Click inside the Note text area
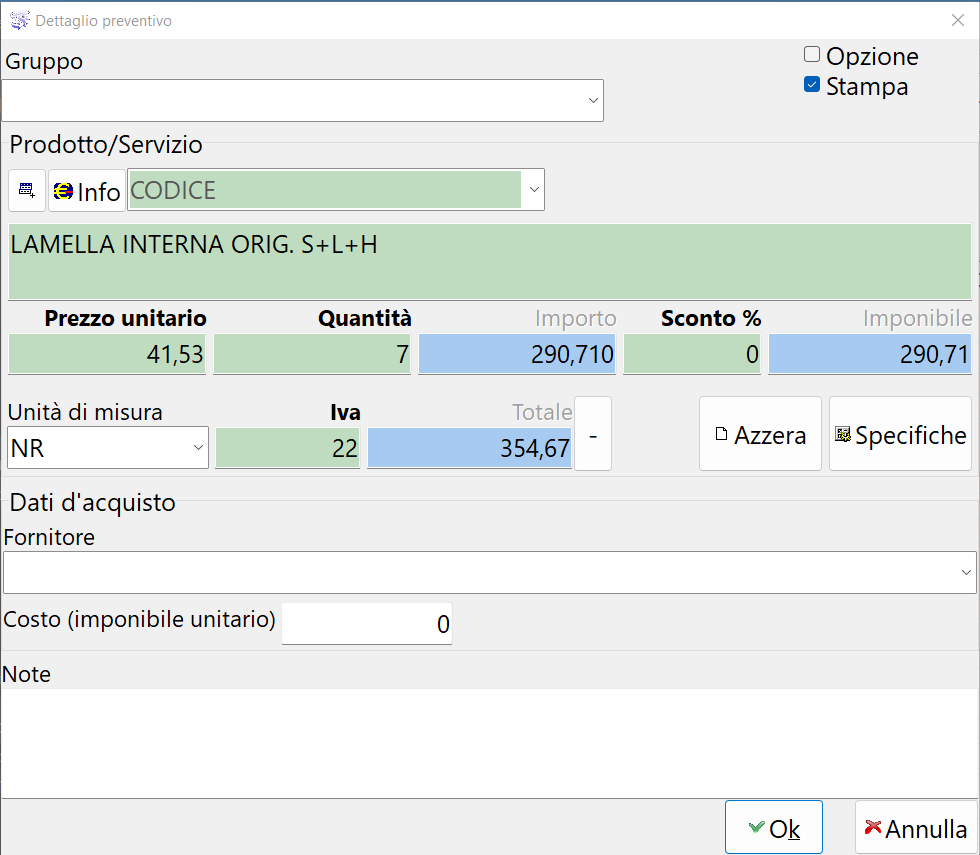 (x=488, y=740)
